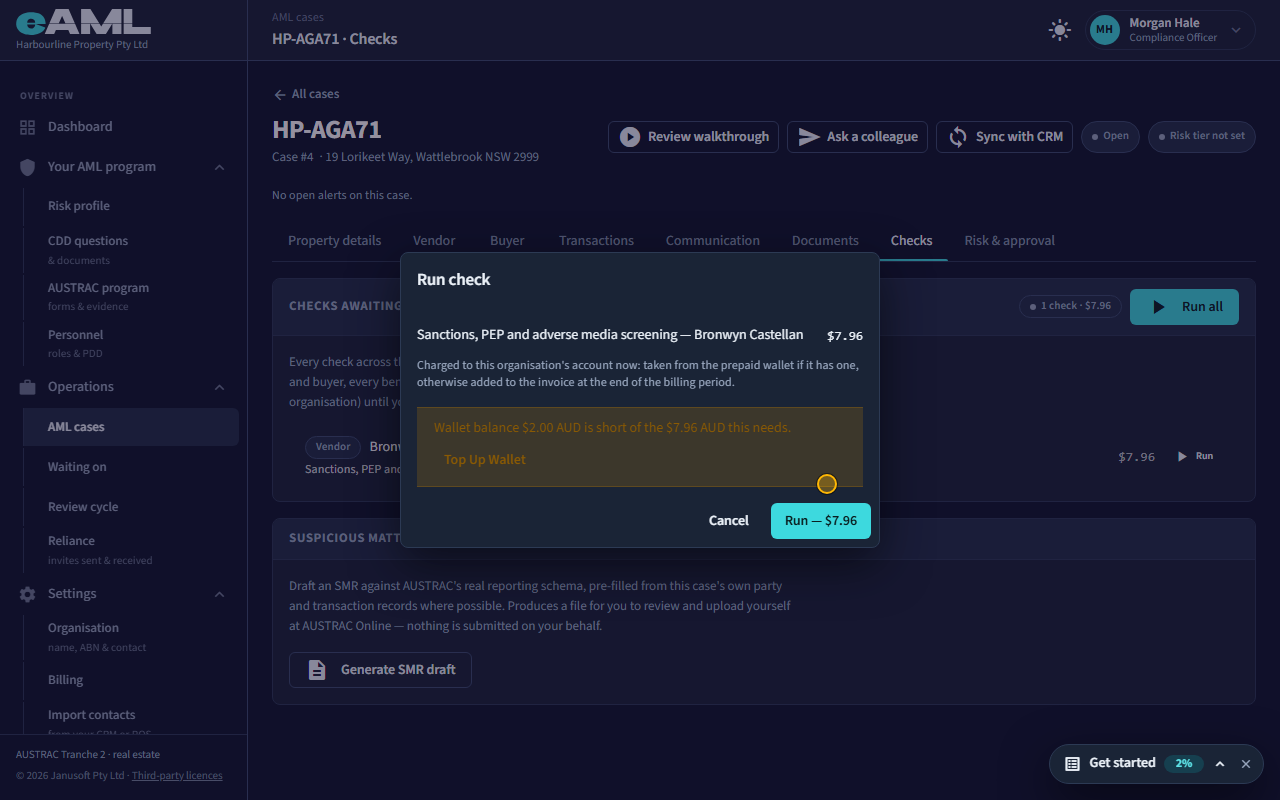Select the Documents tab

pos(825,240)
